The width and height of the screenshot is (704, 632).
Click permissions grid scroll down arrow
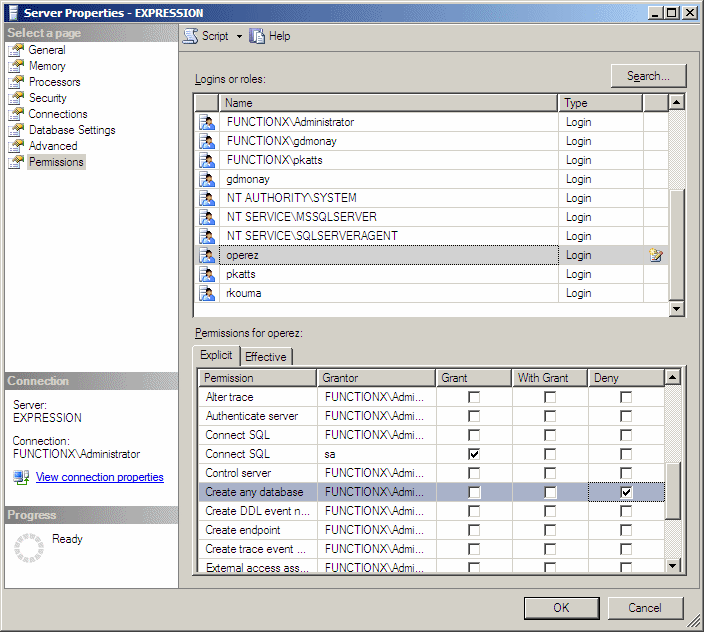click(672, 566)
